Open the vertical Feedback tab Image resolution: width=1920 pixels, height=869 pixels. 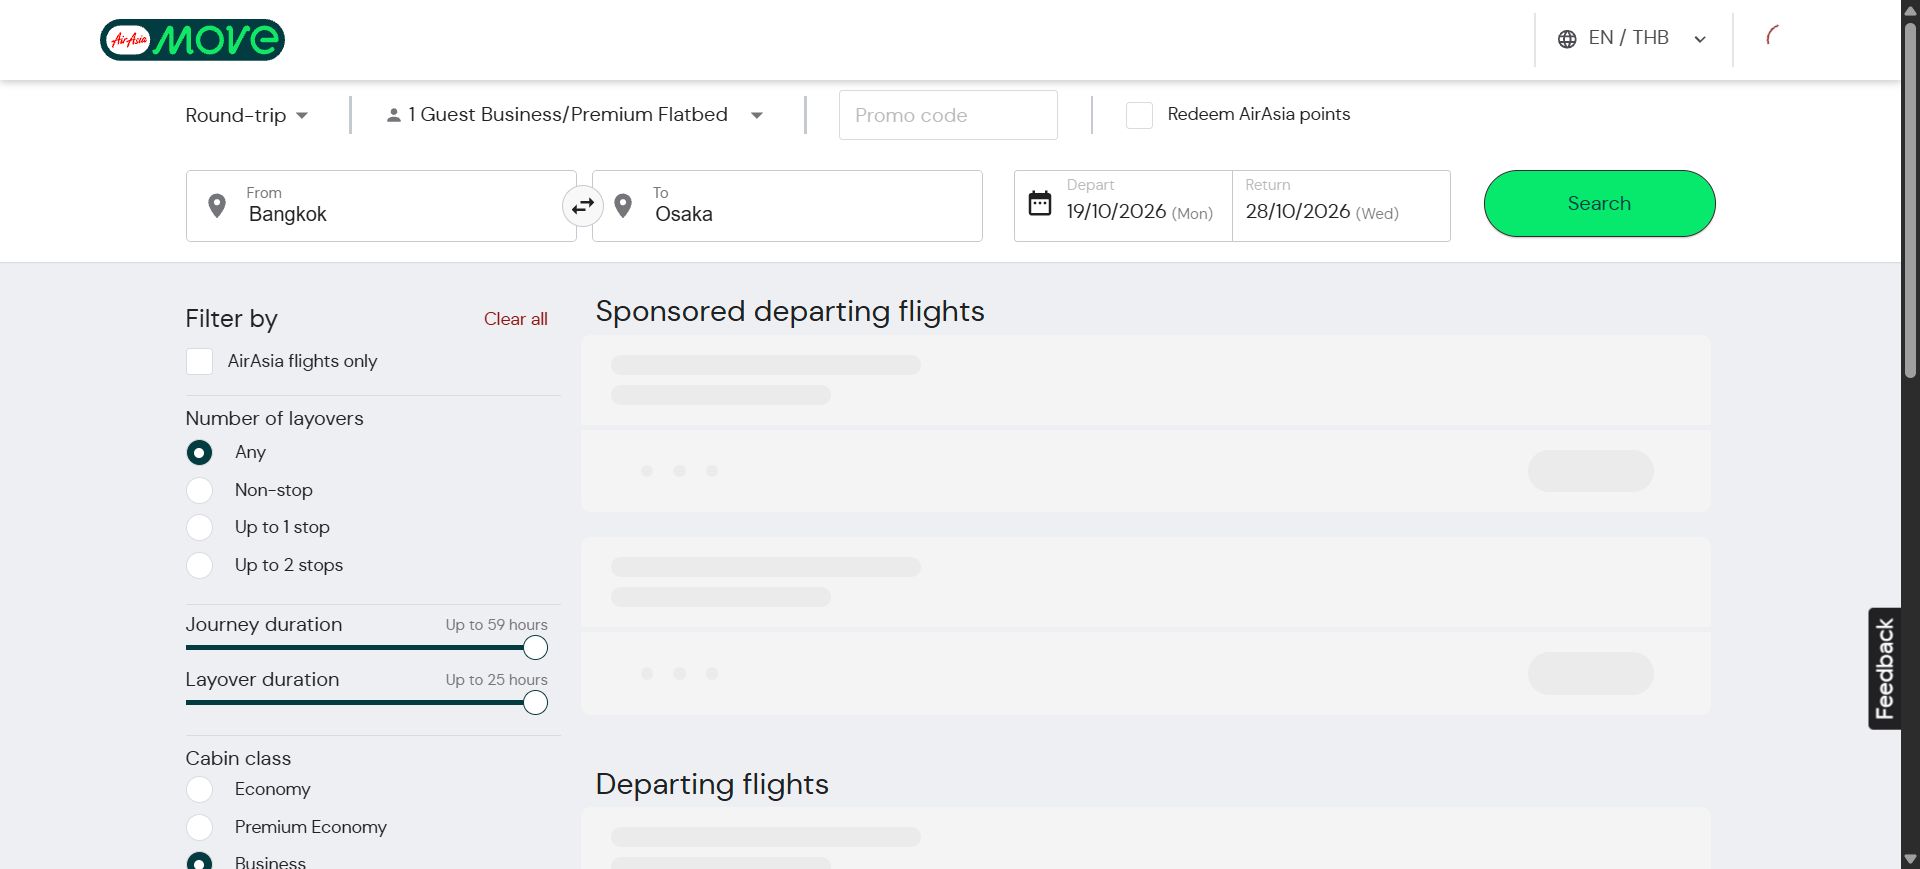coord(1884,668)
